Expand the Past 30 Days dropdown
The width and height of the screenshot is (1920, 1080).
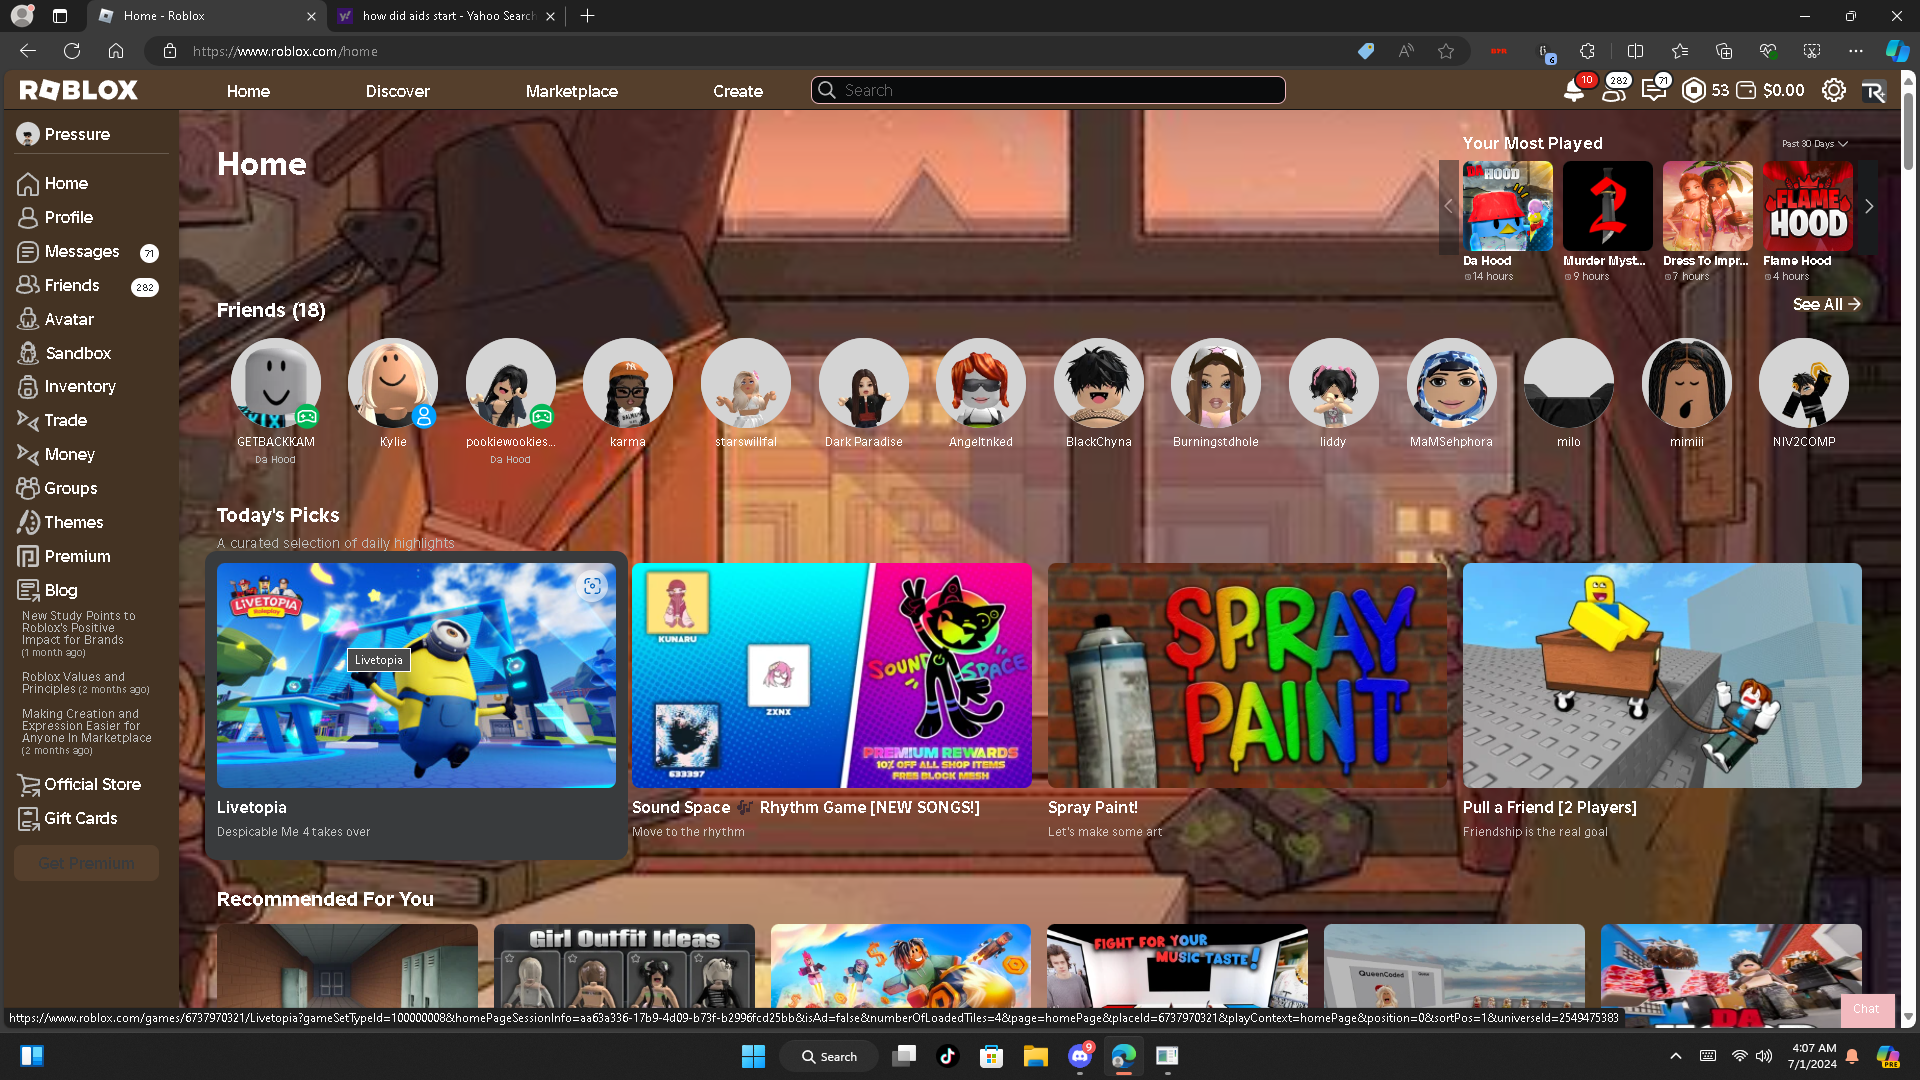[1814, 144]
